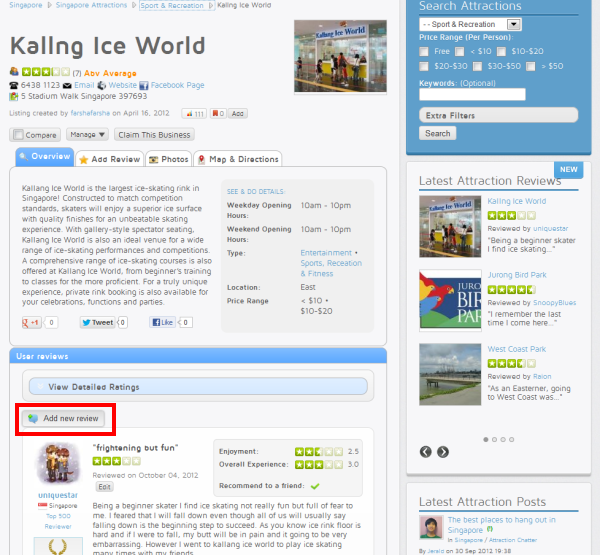
Task: Click the thumbs-up vote icon showing 111
Action: [x=193, y=114]
